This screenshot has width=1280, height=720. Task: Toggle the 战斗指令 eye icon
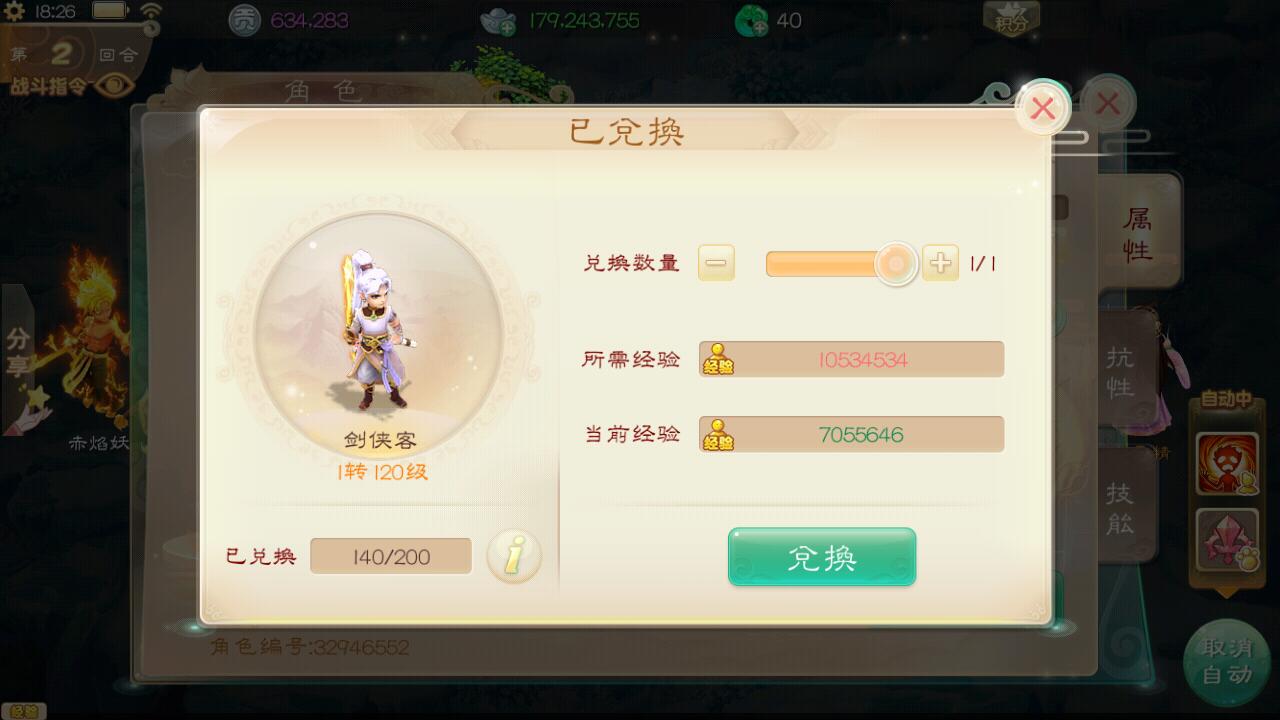coord(115,86)
